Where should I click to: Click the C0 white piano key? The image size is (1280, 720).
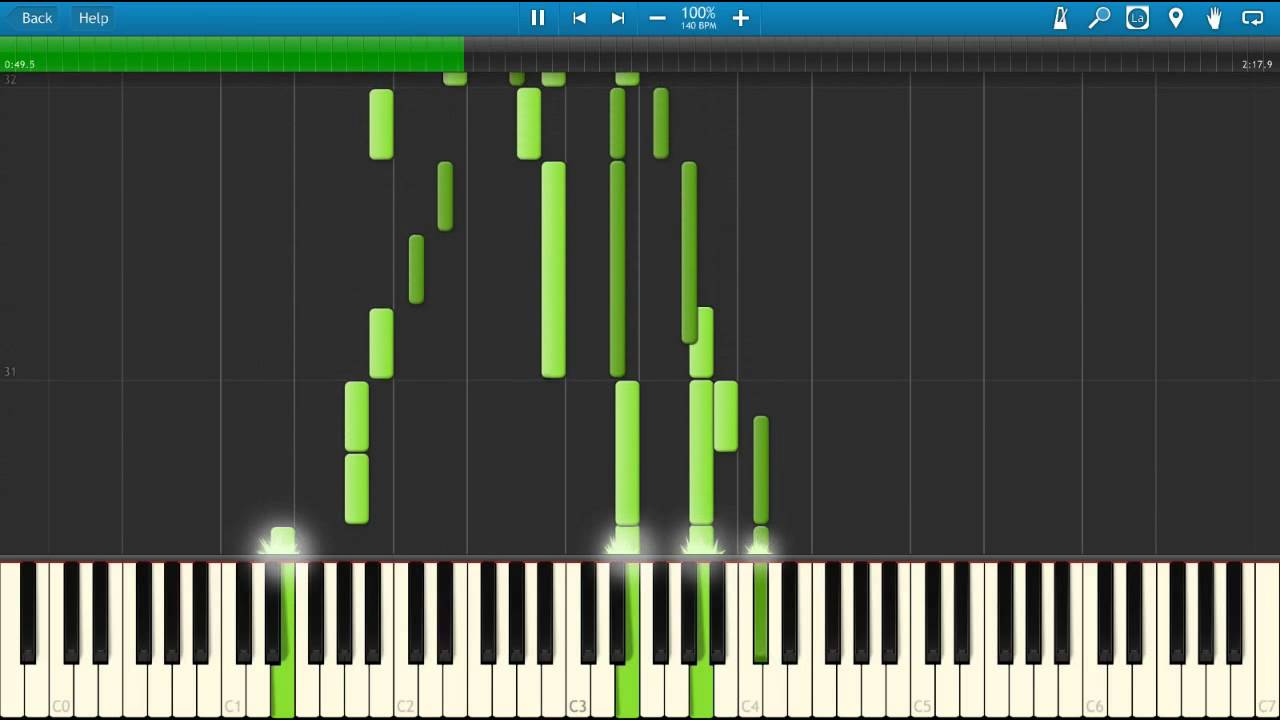pyautogui.click(x=61, y=690)
